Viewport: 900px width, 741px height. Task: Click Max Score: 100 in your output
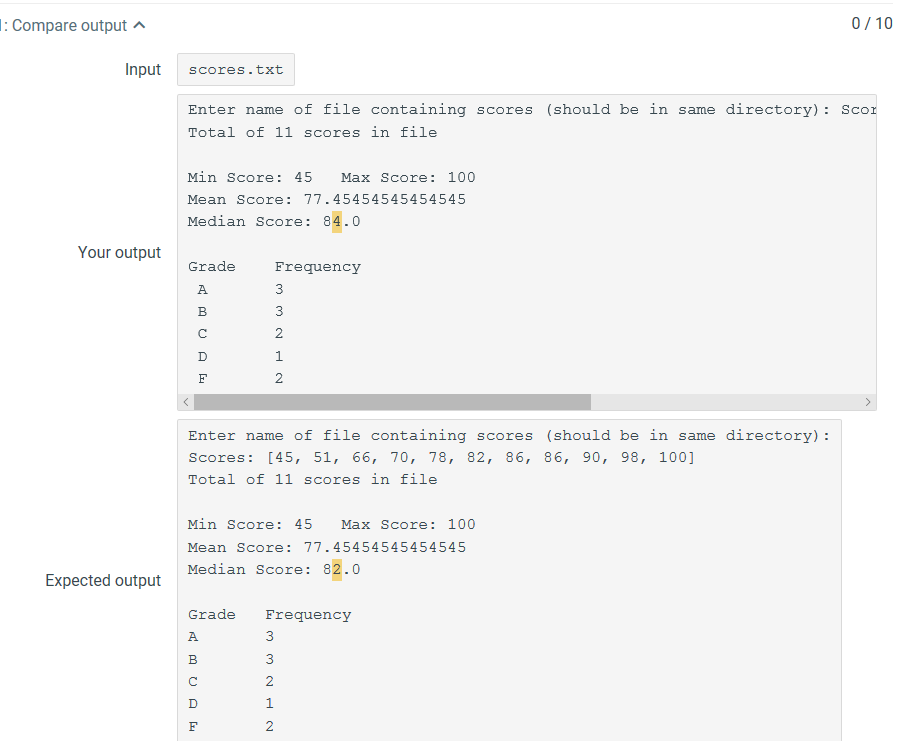408,177
